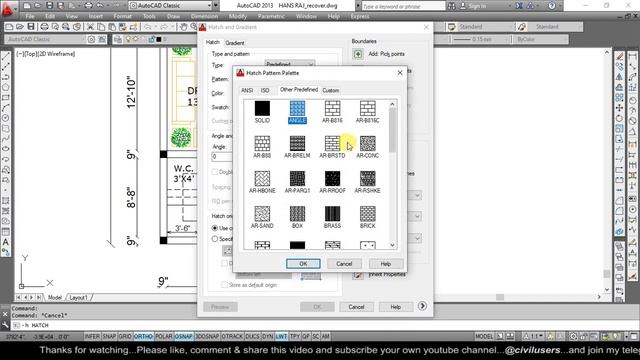Viewport: 640px width, 360px height.
Task: Open first Standard style dropdown
Action: (x=485, y=27)
